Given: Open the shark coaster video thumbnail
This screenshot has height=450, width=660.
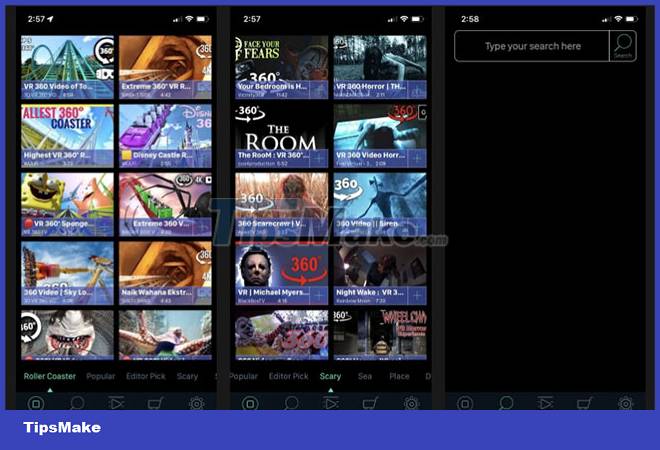Looking at the screenshot, I should (x=67, y=335).
